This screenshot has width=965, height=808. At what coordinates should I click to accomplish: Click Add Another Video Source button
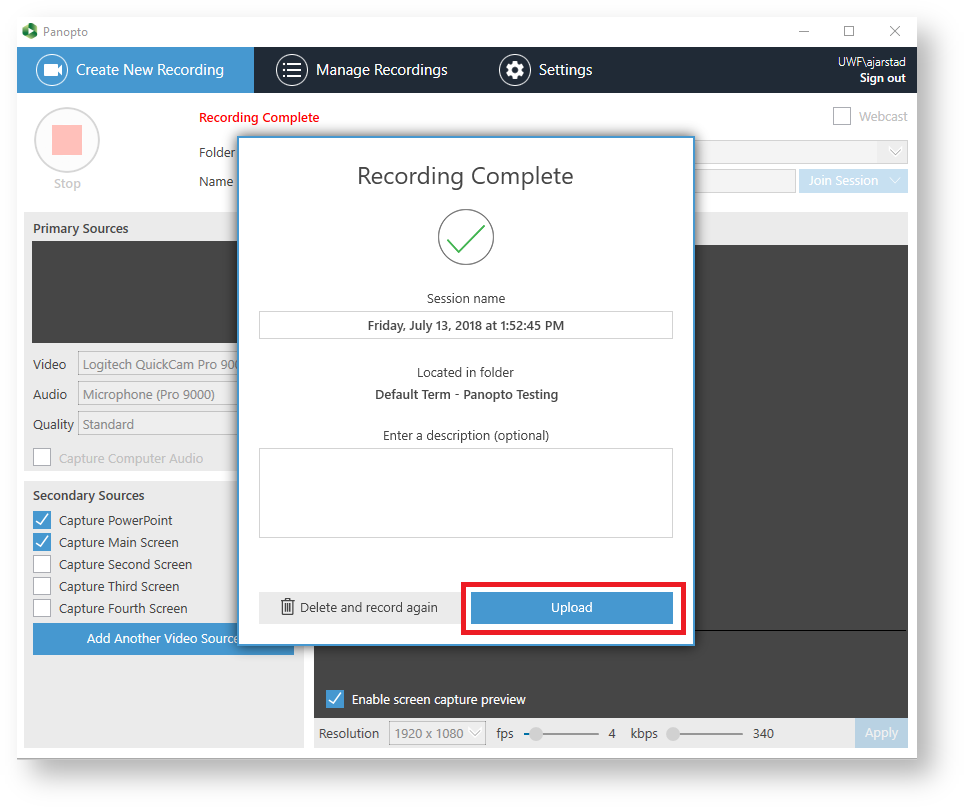pos(163,639)
